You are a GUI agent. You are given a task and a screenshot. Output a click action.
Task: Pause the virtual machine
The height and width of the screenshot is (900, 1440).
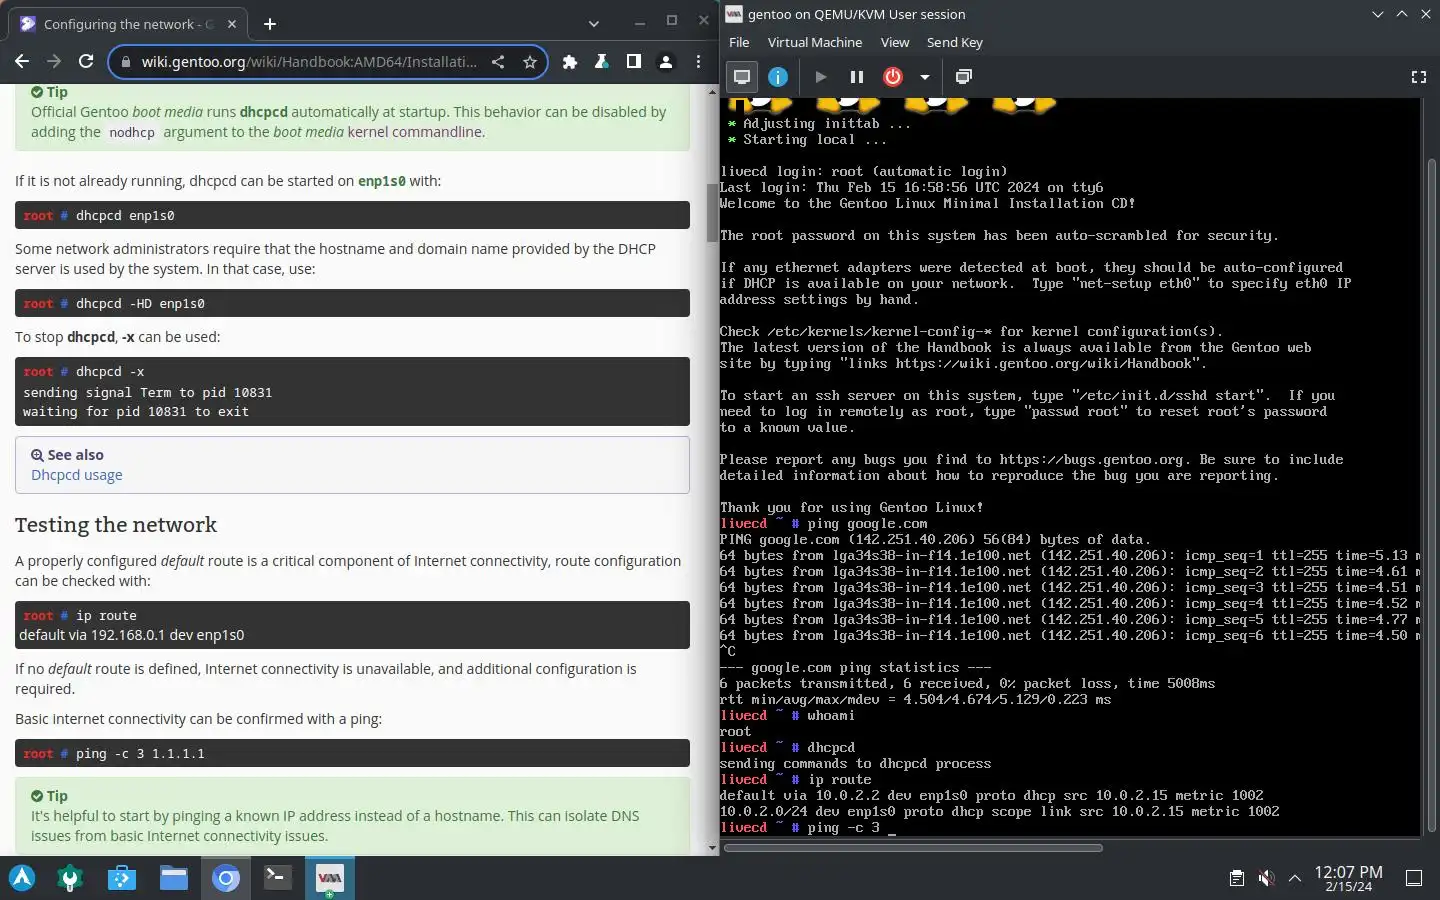pos(857,77)
